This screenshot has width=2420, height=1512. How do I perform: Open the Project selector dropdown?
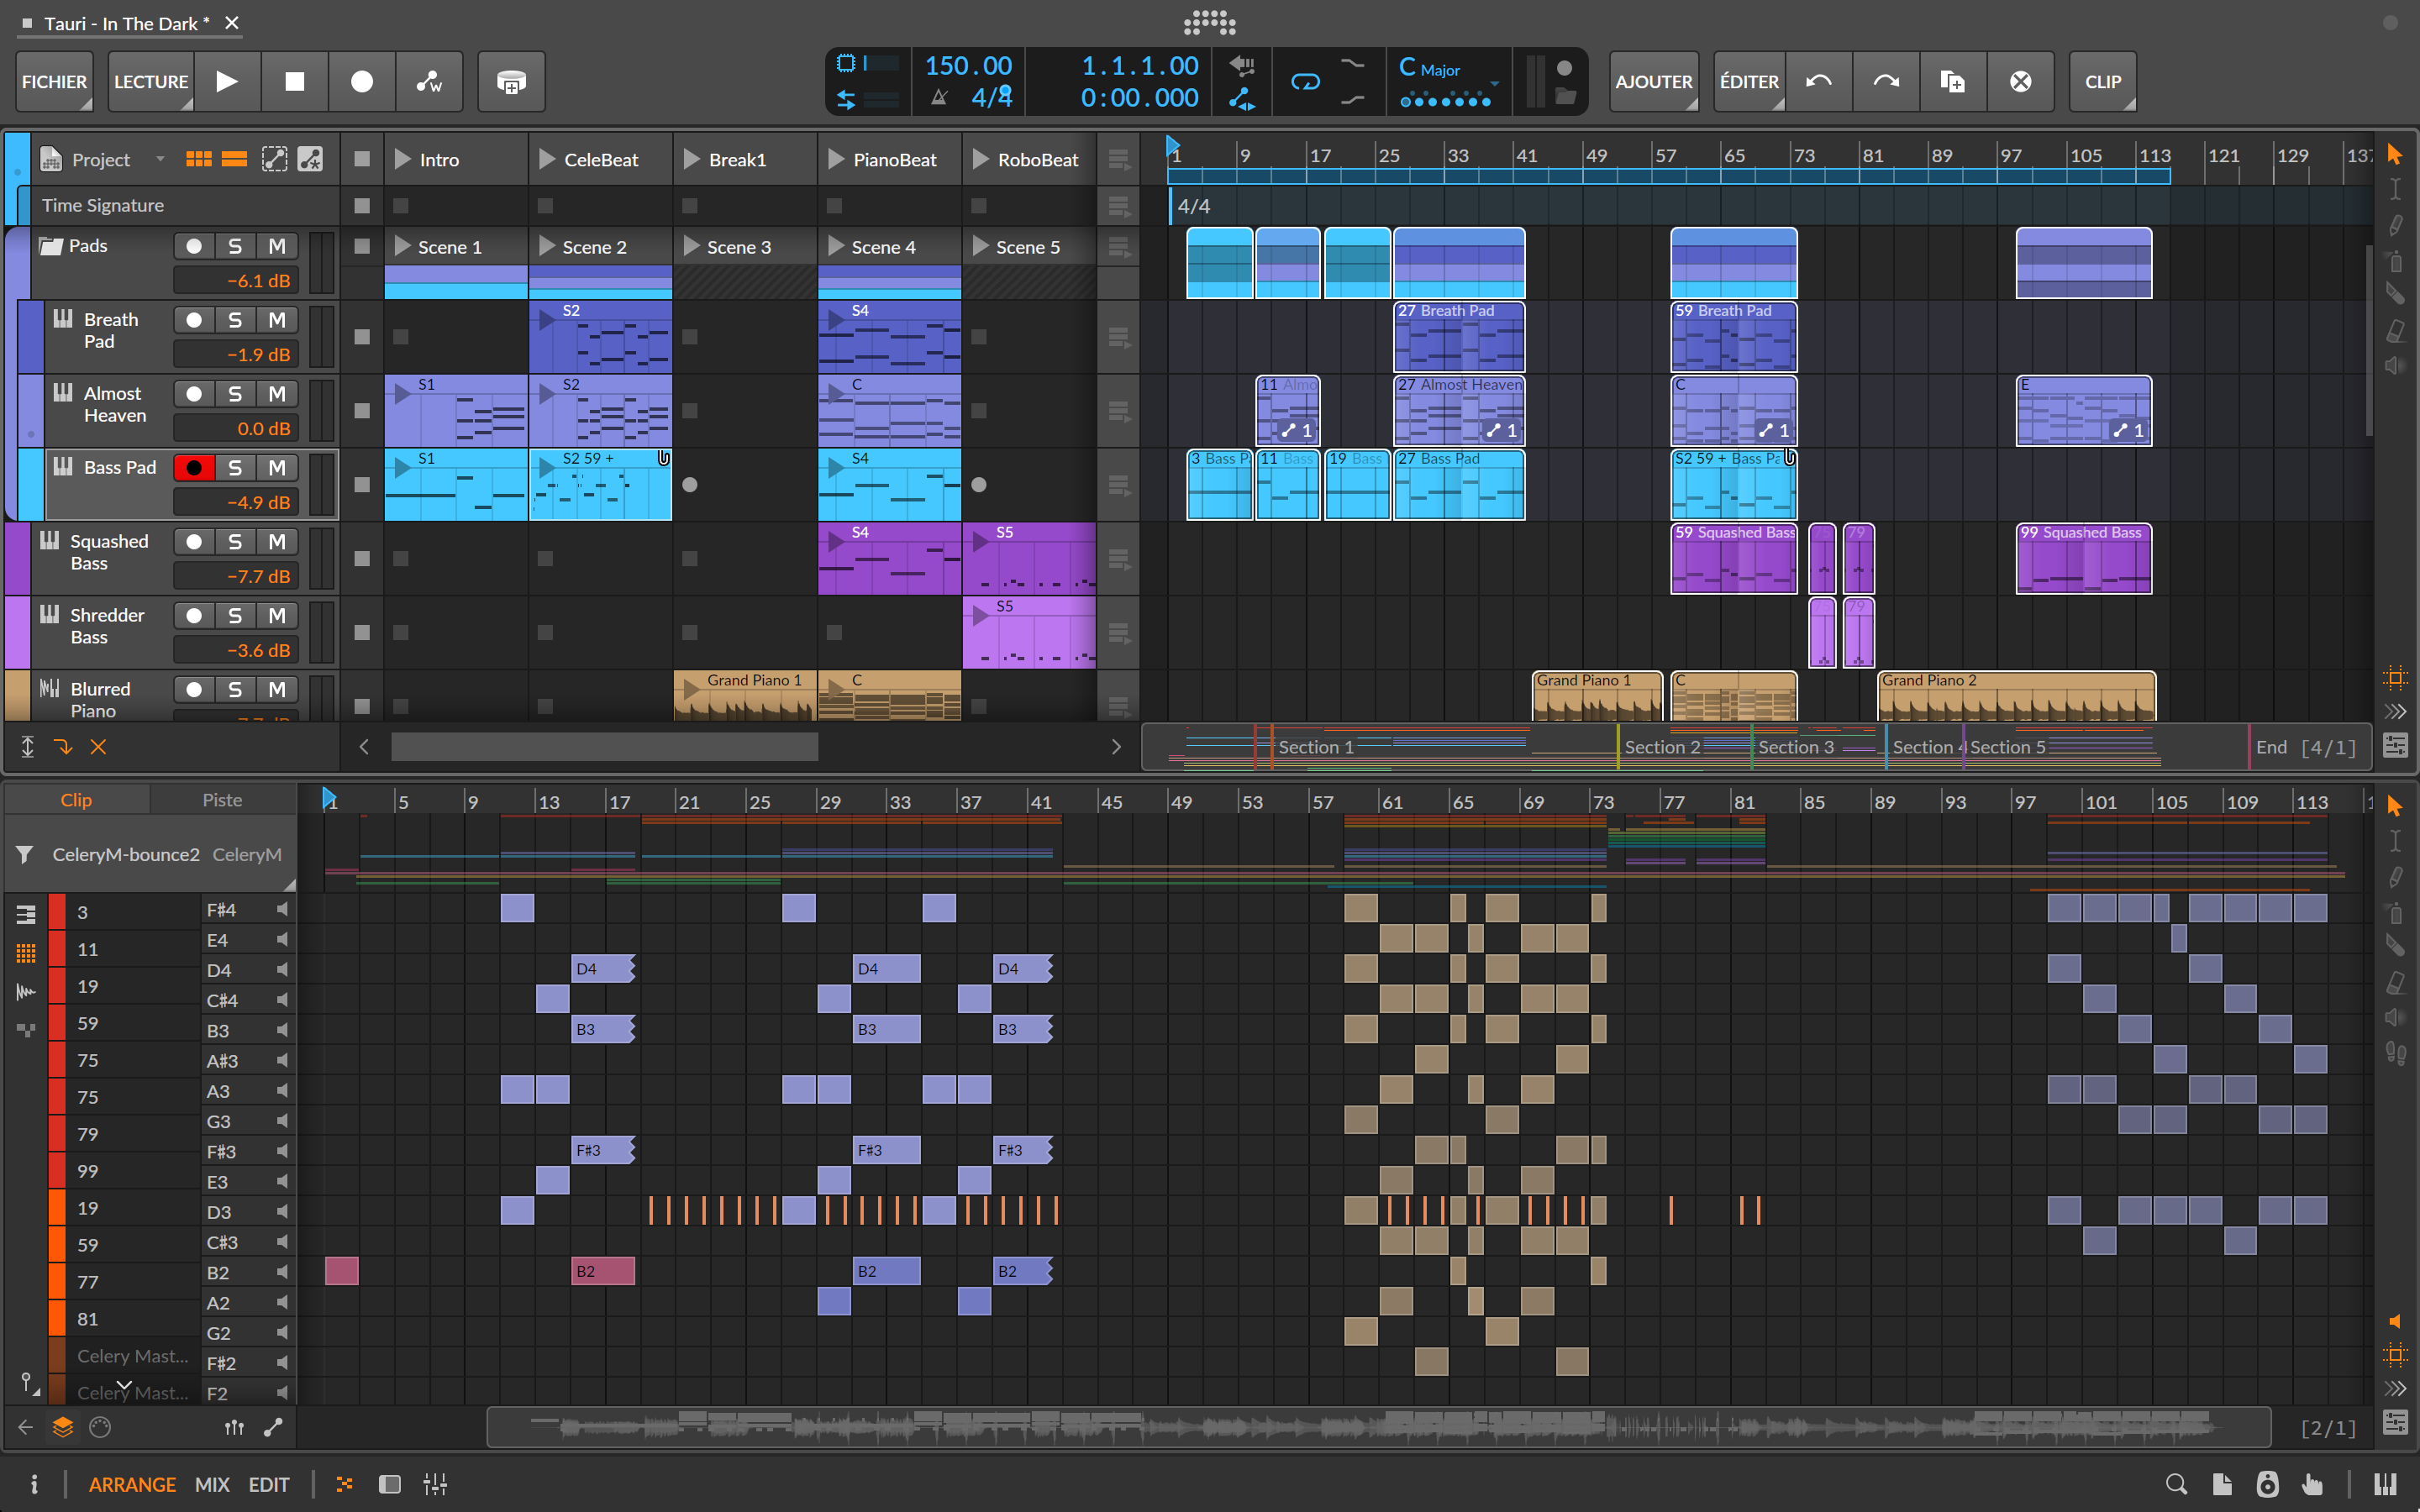pos(161,158)
